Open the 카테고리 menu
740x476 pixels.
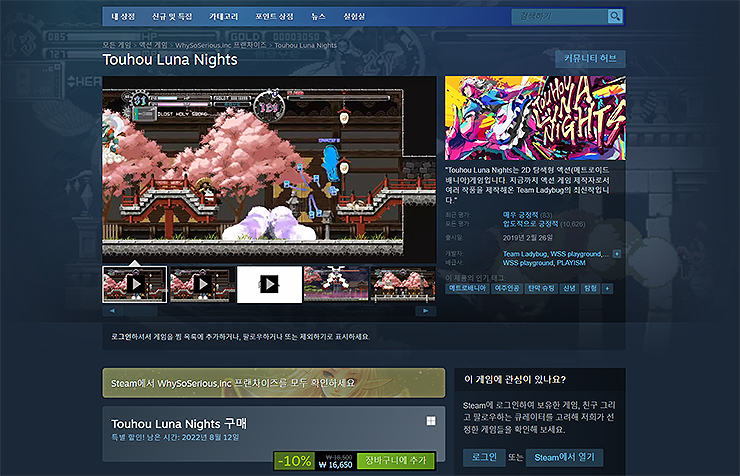click(224, 17)
